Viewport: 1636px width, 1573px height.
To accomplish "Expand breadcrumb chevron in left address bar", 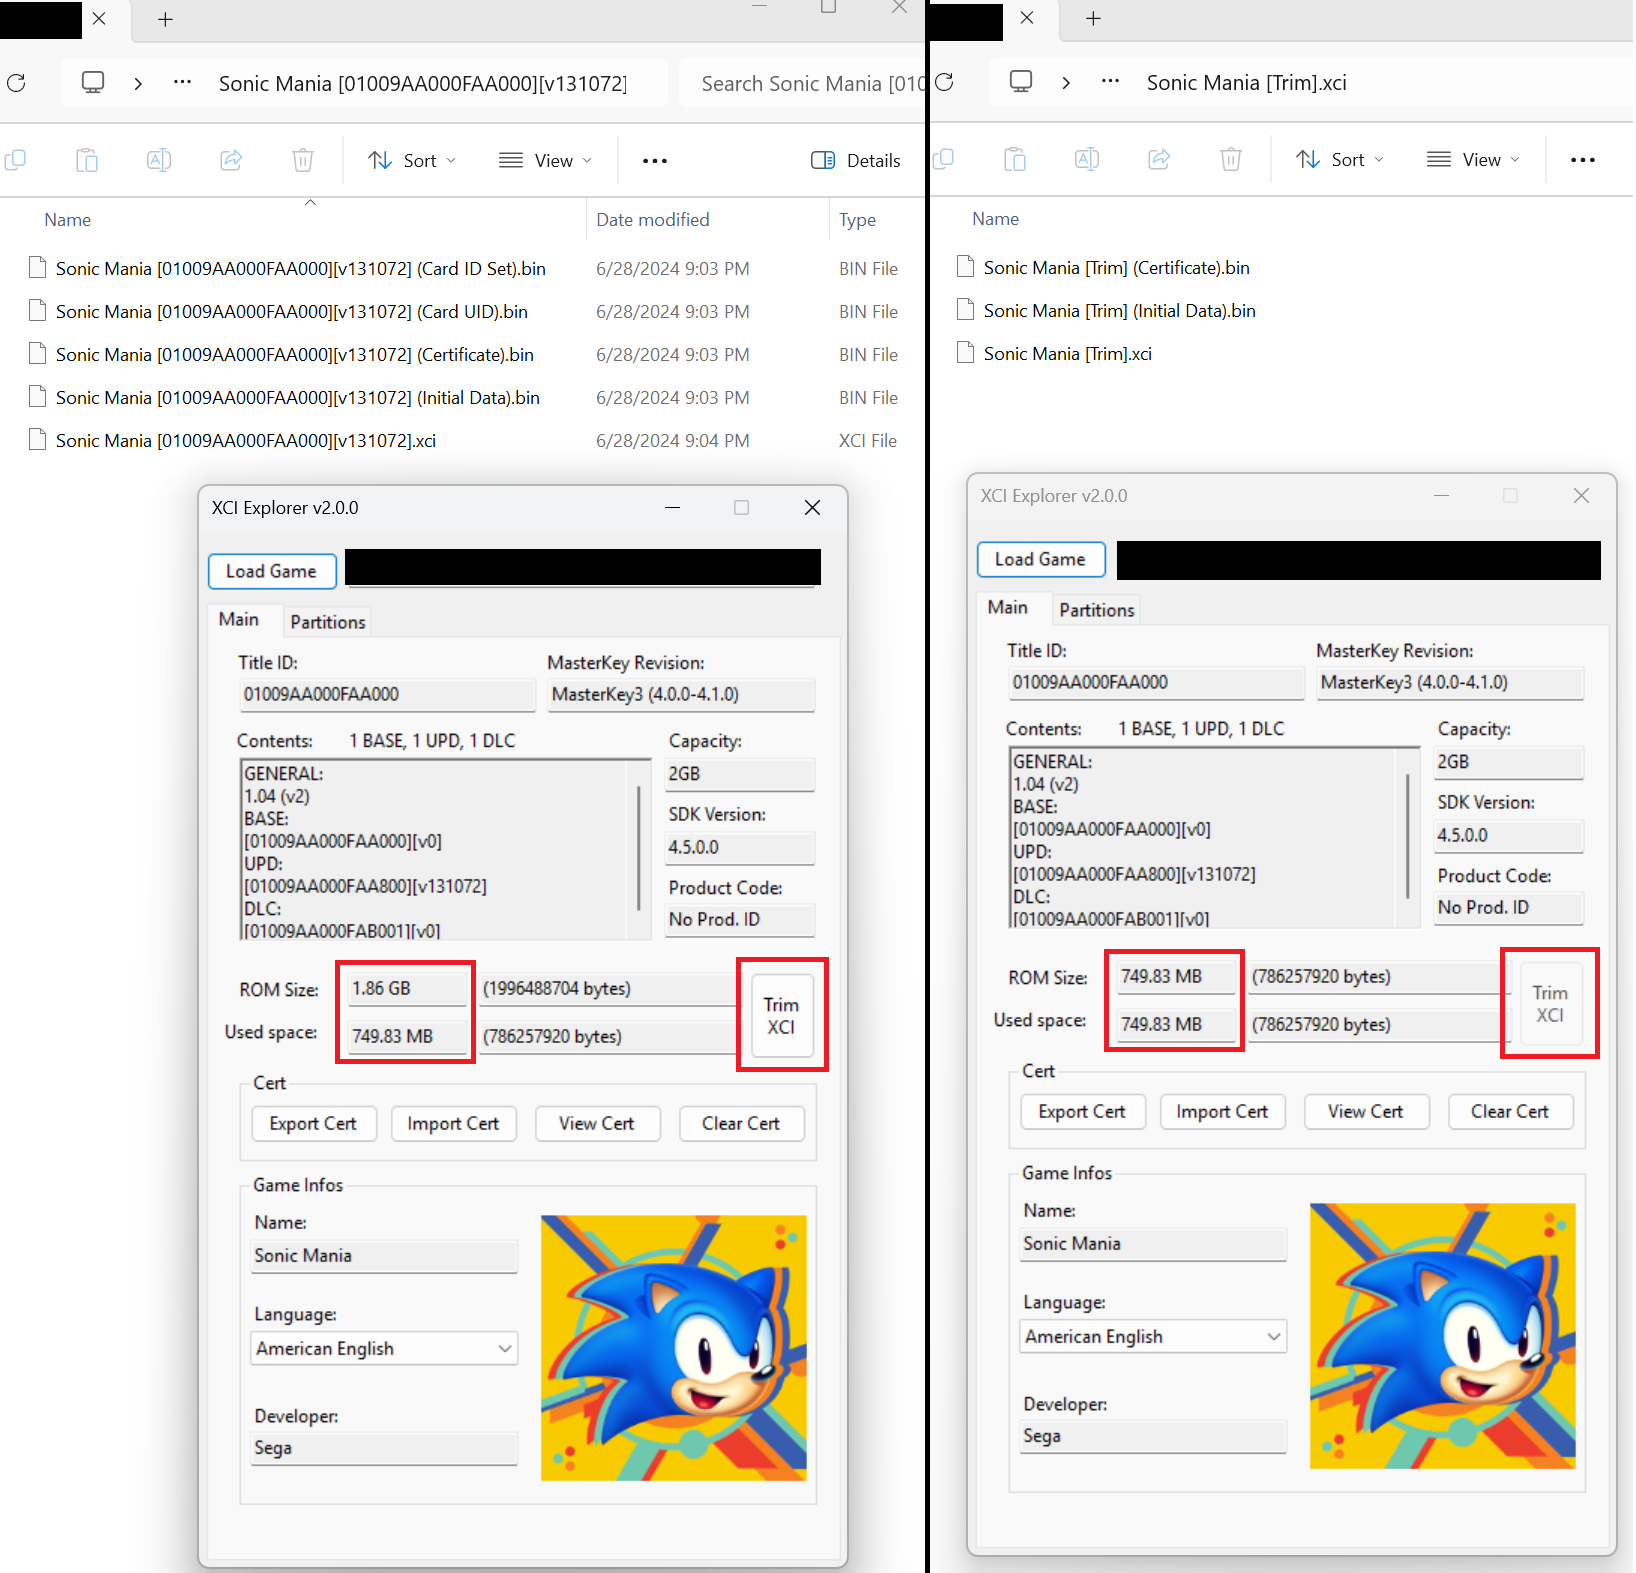I will point(138,83).
